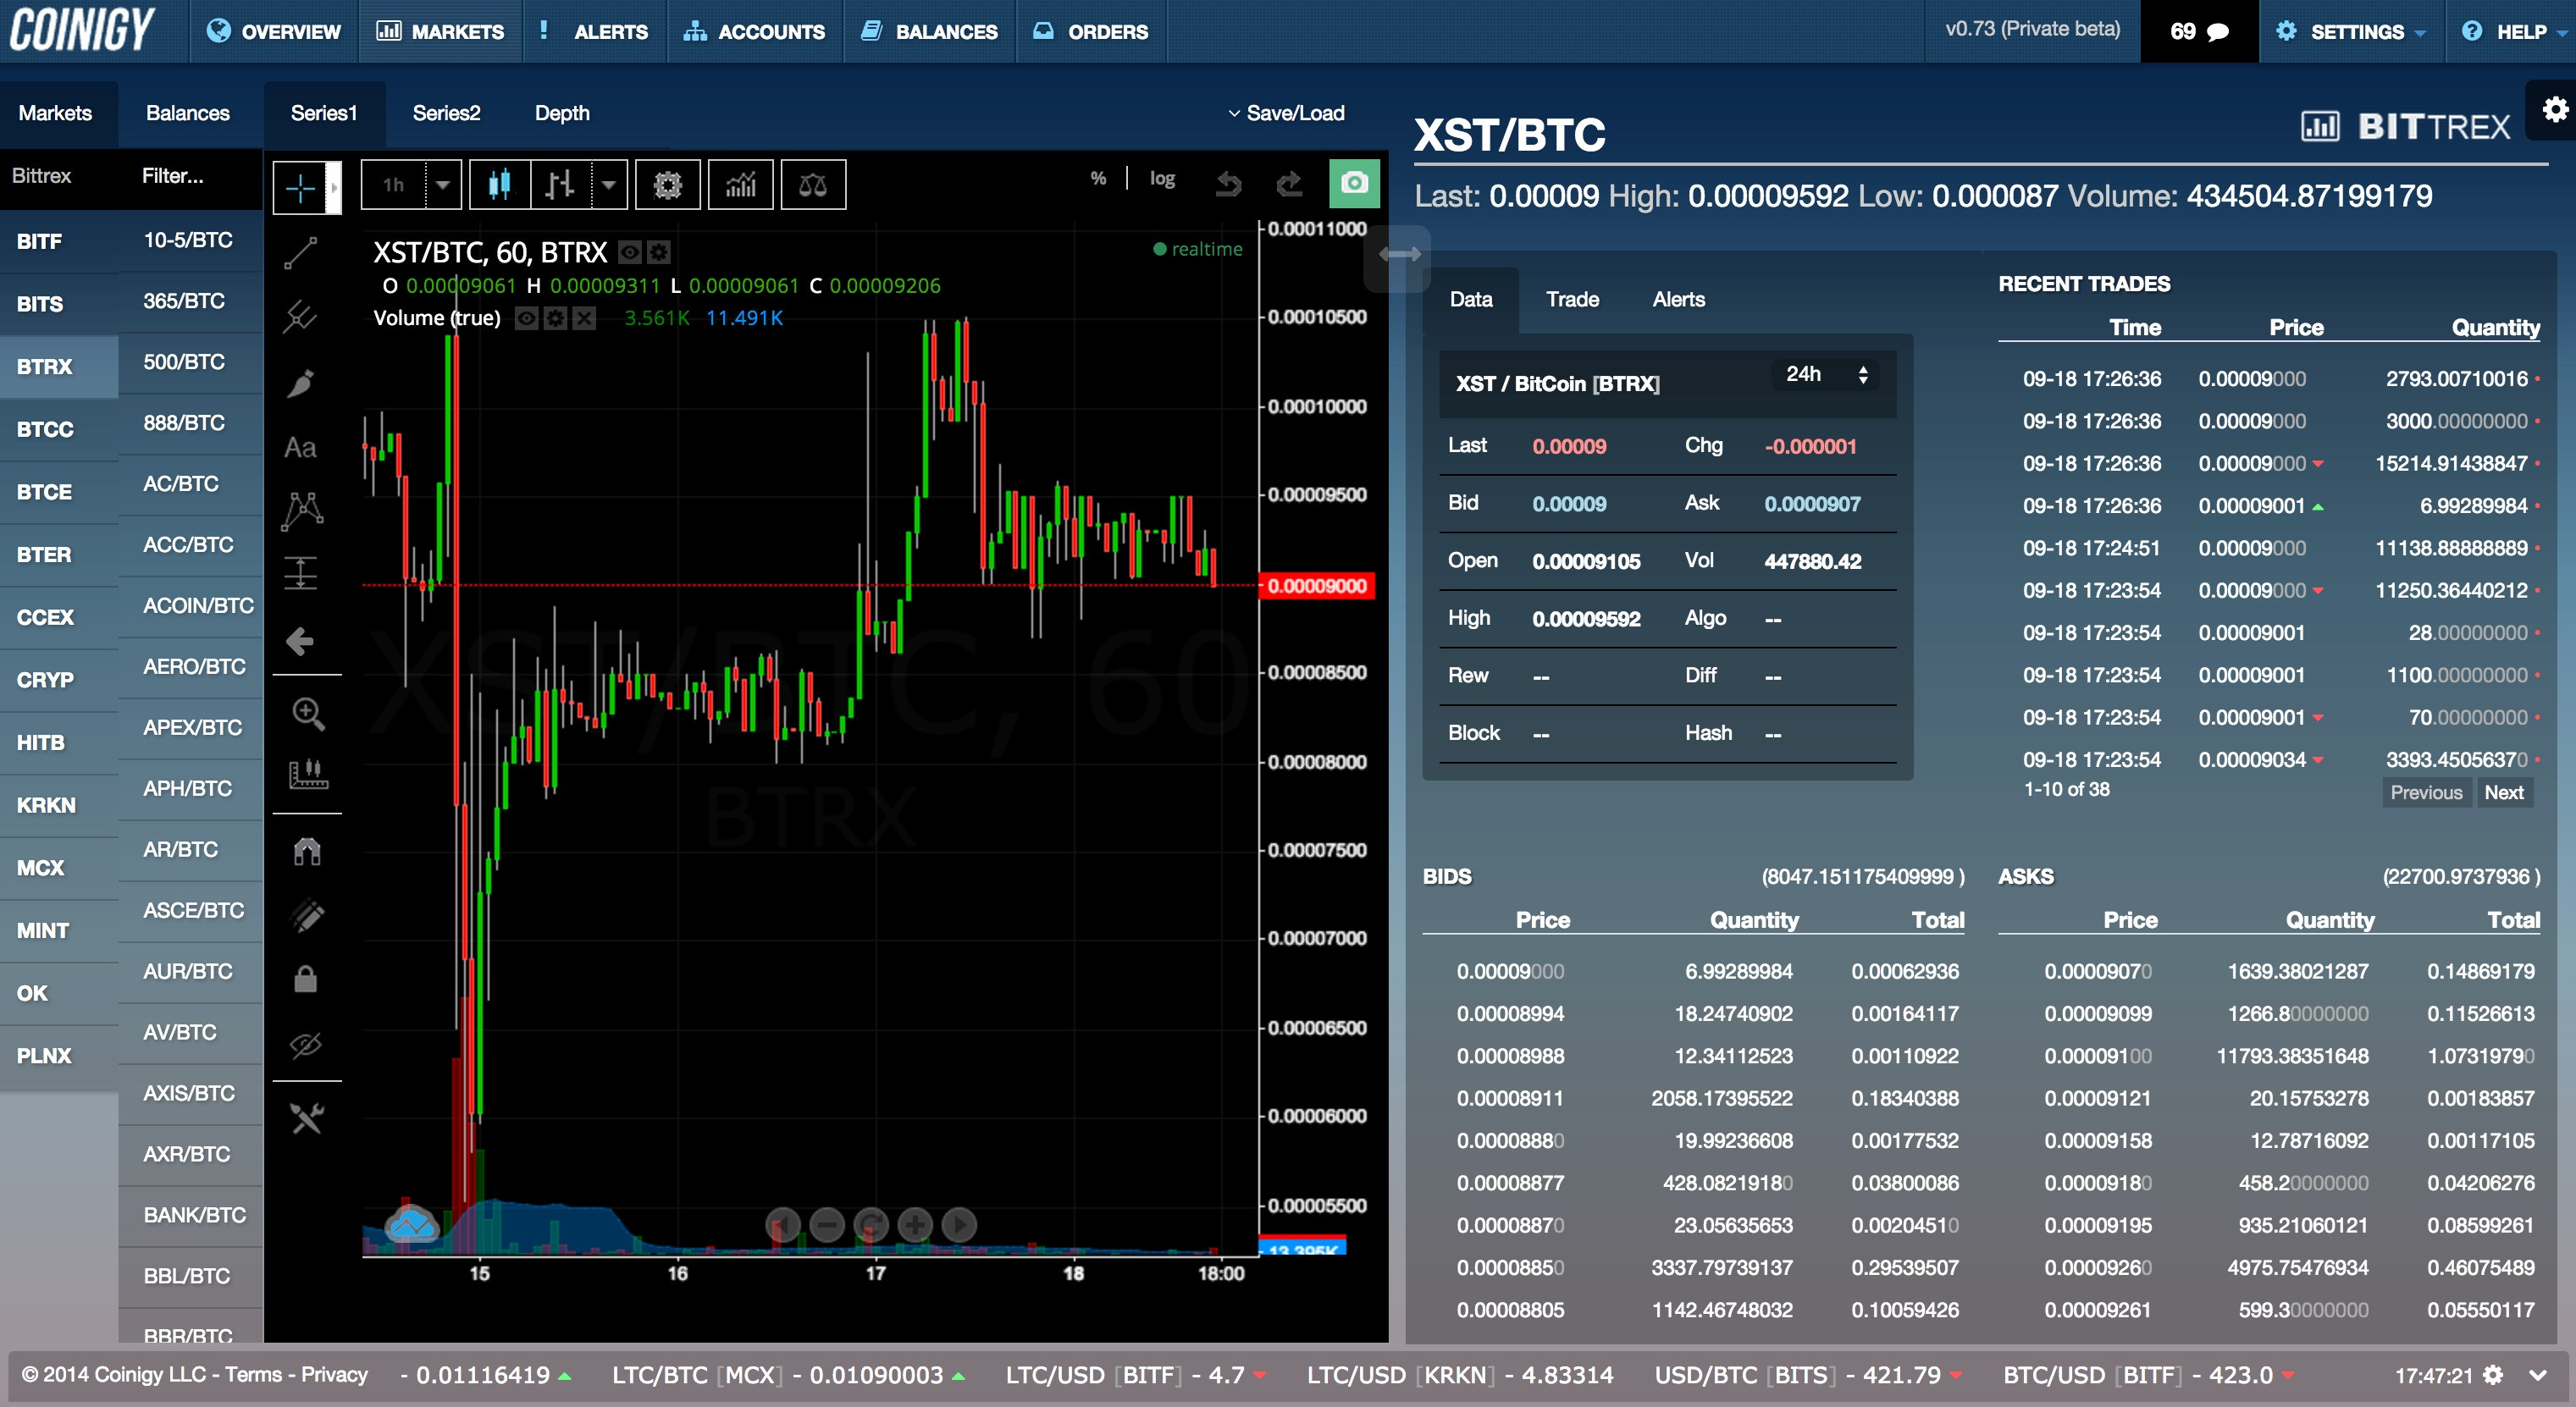Select the Aa text annotation tool
This screenshot has width=2576, height=1407.
tap(300, 447)
